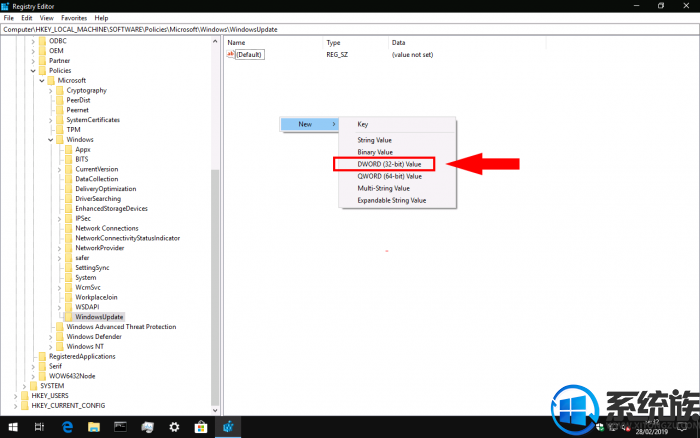Click the tree scrollbar up arrow

[215, 41]
